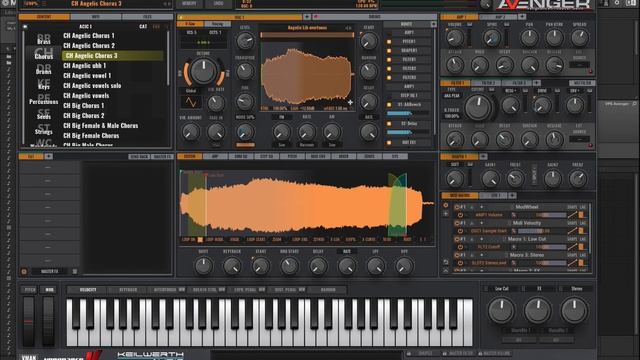This screenshot has width=640, height=360.
Task: Click the MOD FILTER button
Action: [582, 83]
